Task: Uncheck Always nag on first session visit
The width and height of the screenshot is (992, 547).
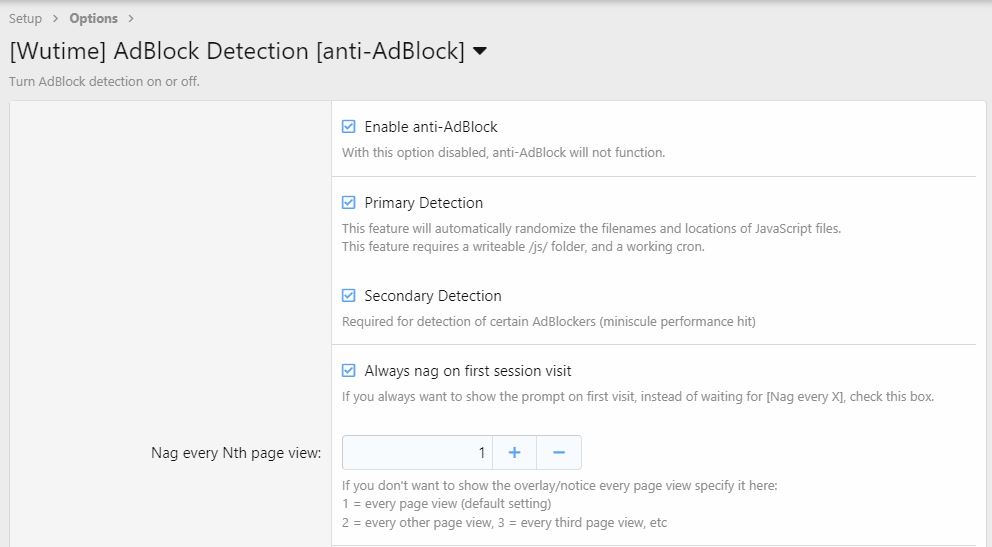Action: 349,371
